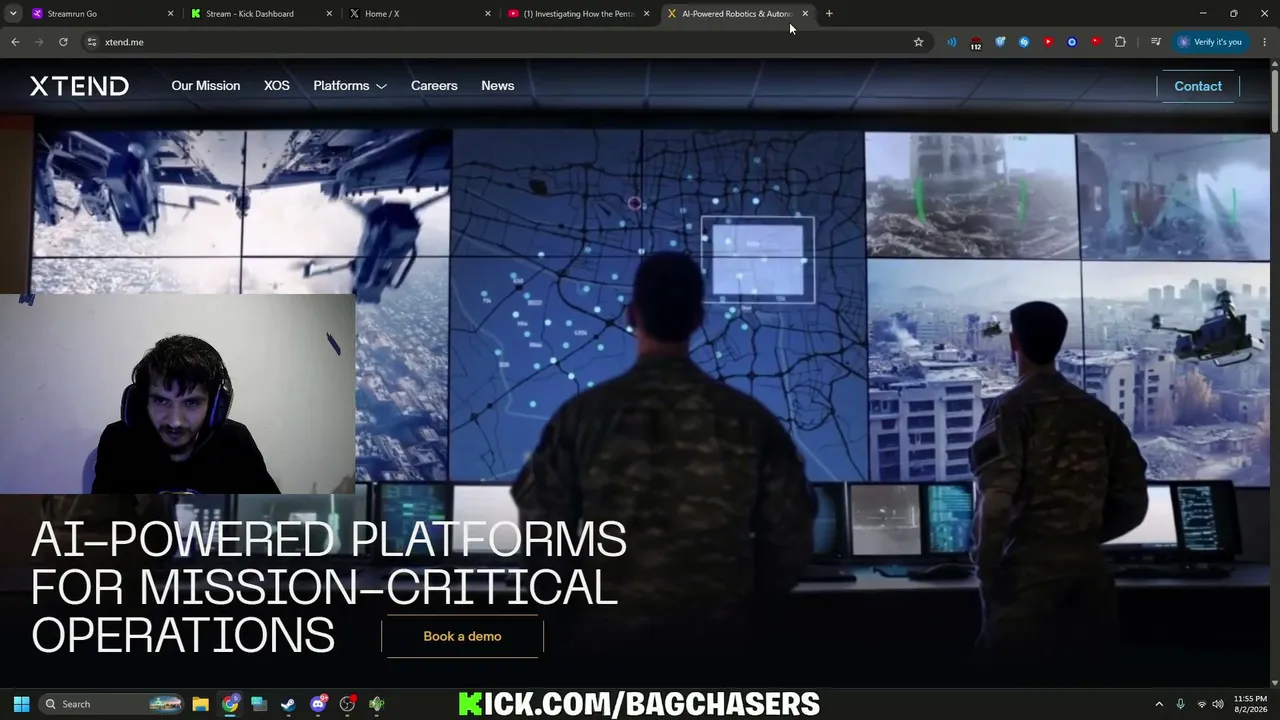Open the blue sound-wave extension
This screenshot has width=1280, height=720.
click(x=951, y=42)
